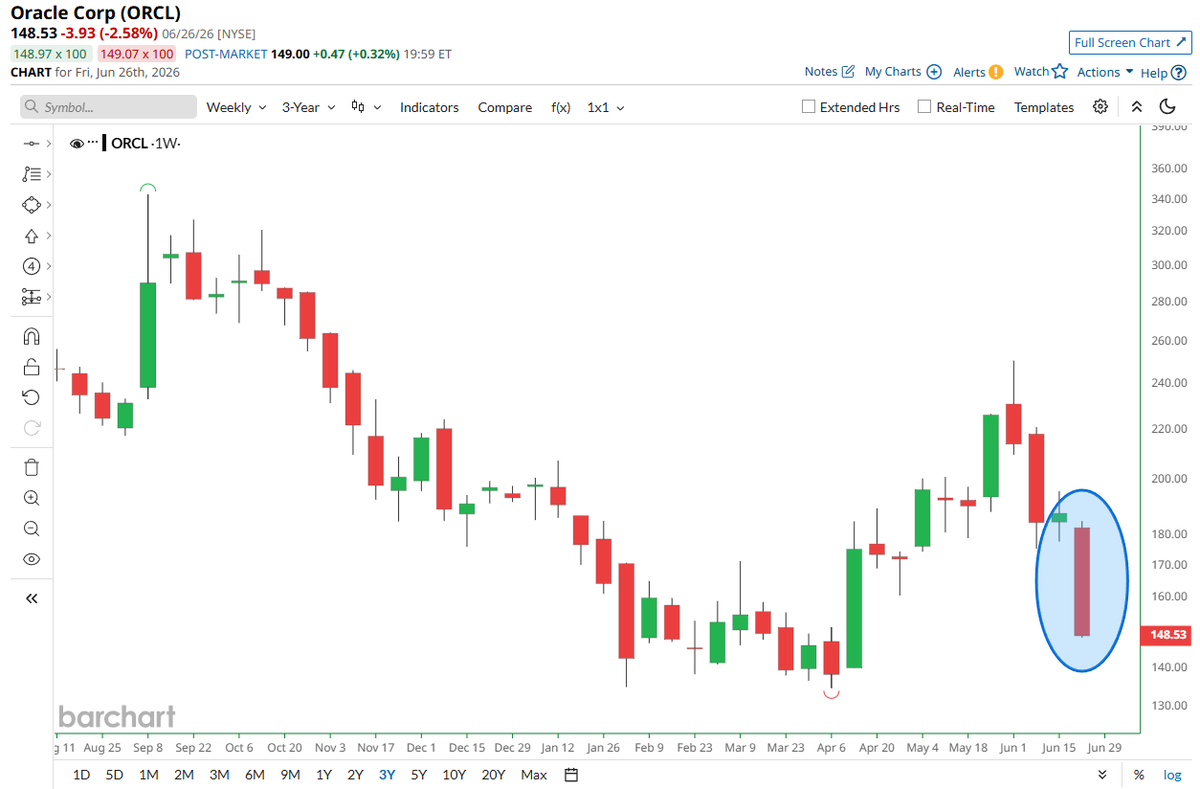Open the 3-Year range dropdown
Viewport: 1200px width, 789px height.
pyautogui.click(x=307, y=107)
